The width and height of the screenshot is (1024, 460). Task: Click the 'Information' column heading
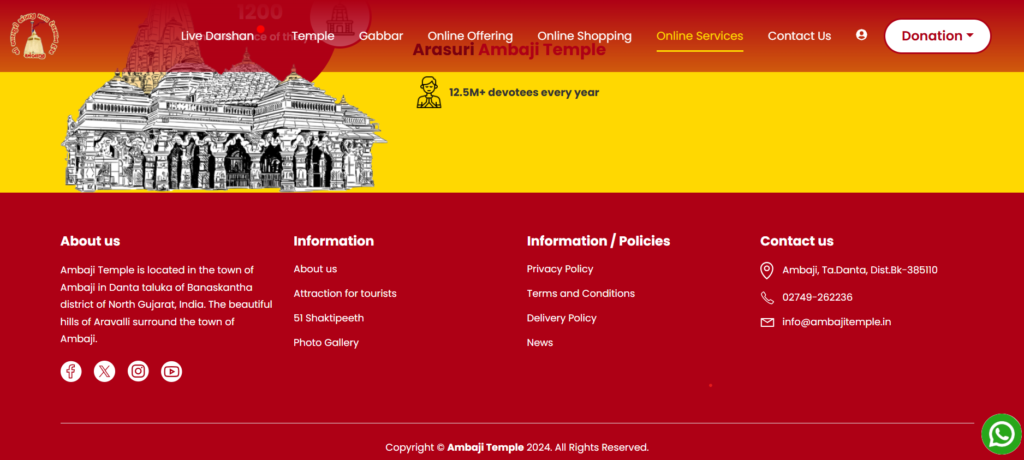coord(334,241)
